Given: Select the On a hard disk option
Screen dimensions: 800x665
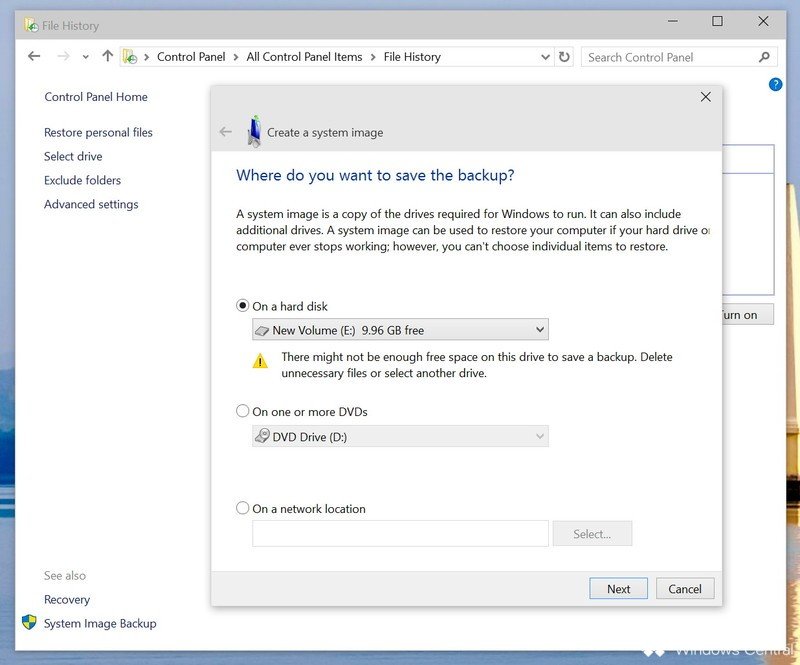Looking at the screenshot, I should click(x=242, y=306).
